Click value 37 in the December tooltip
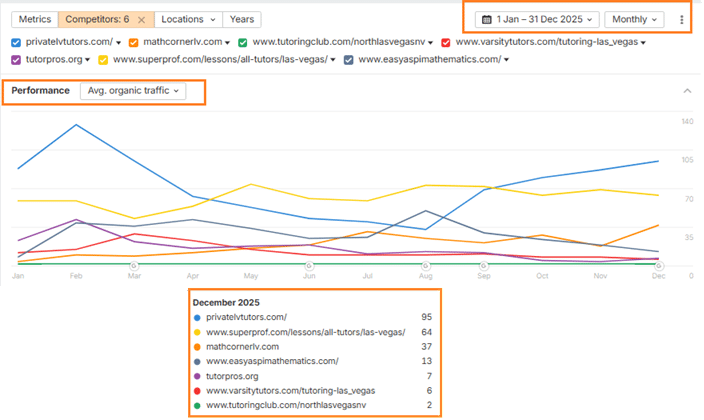The height and width of the screenshot is (420, 704). [427, 346]
